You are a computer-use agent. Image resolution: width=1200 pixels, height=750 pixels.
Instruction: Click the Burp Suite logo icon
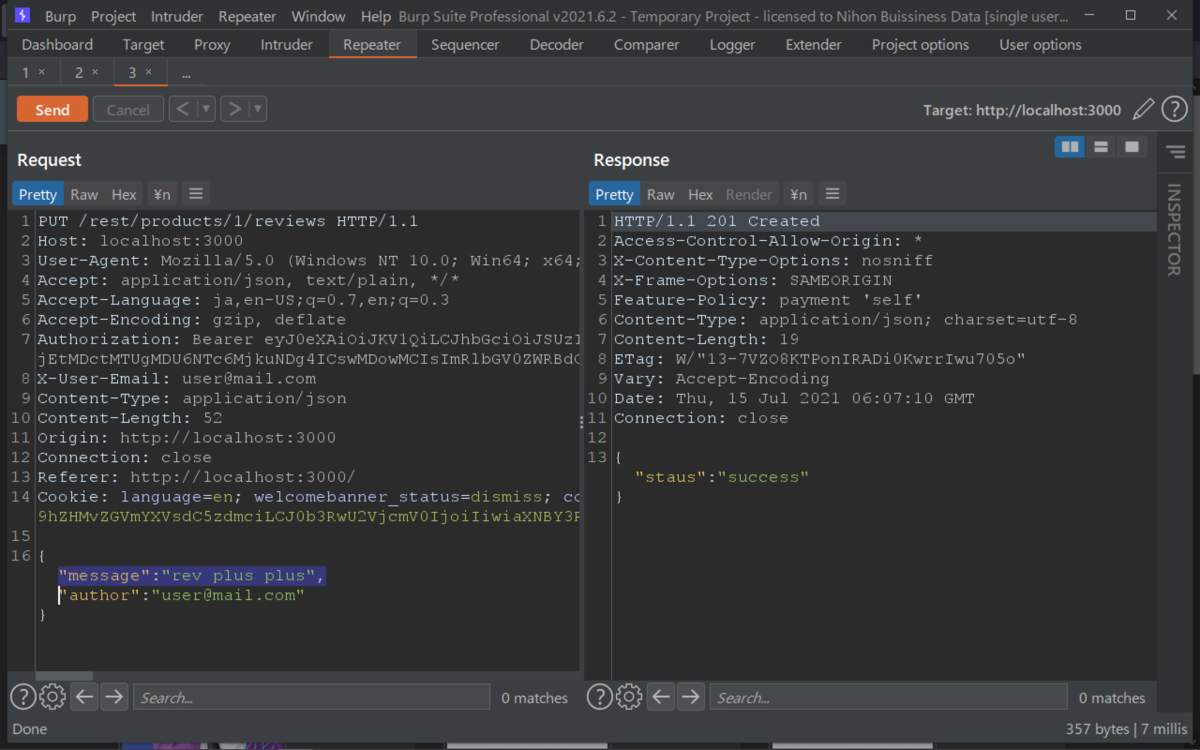(x=22, y=16)
